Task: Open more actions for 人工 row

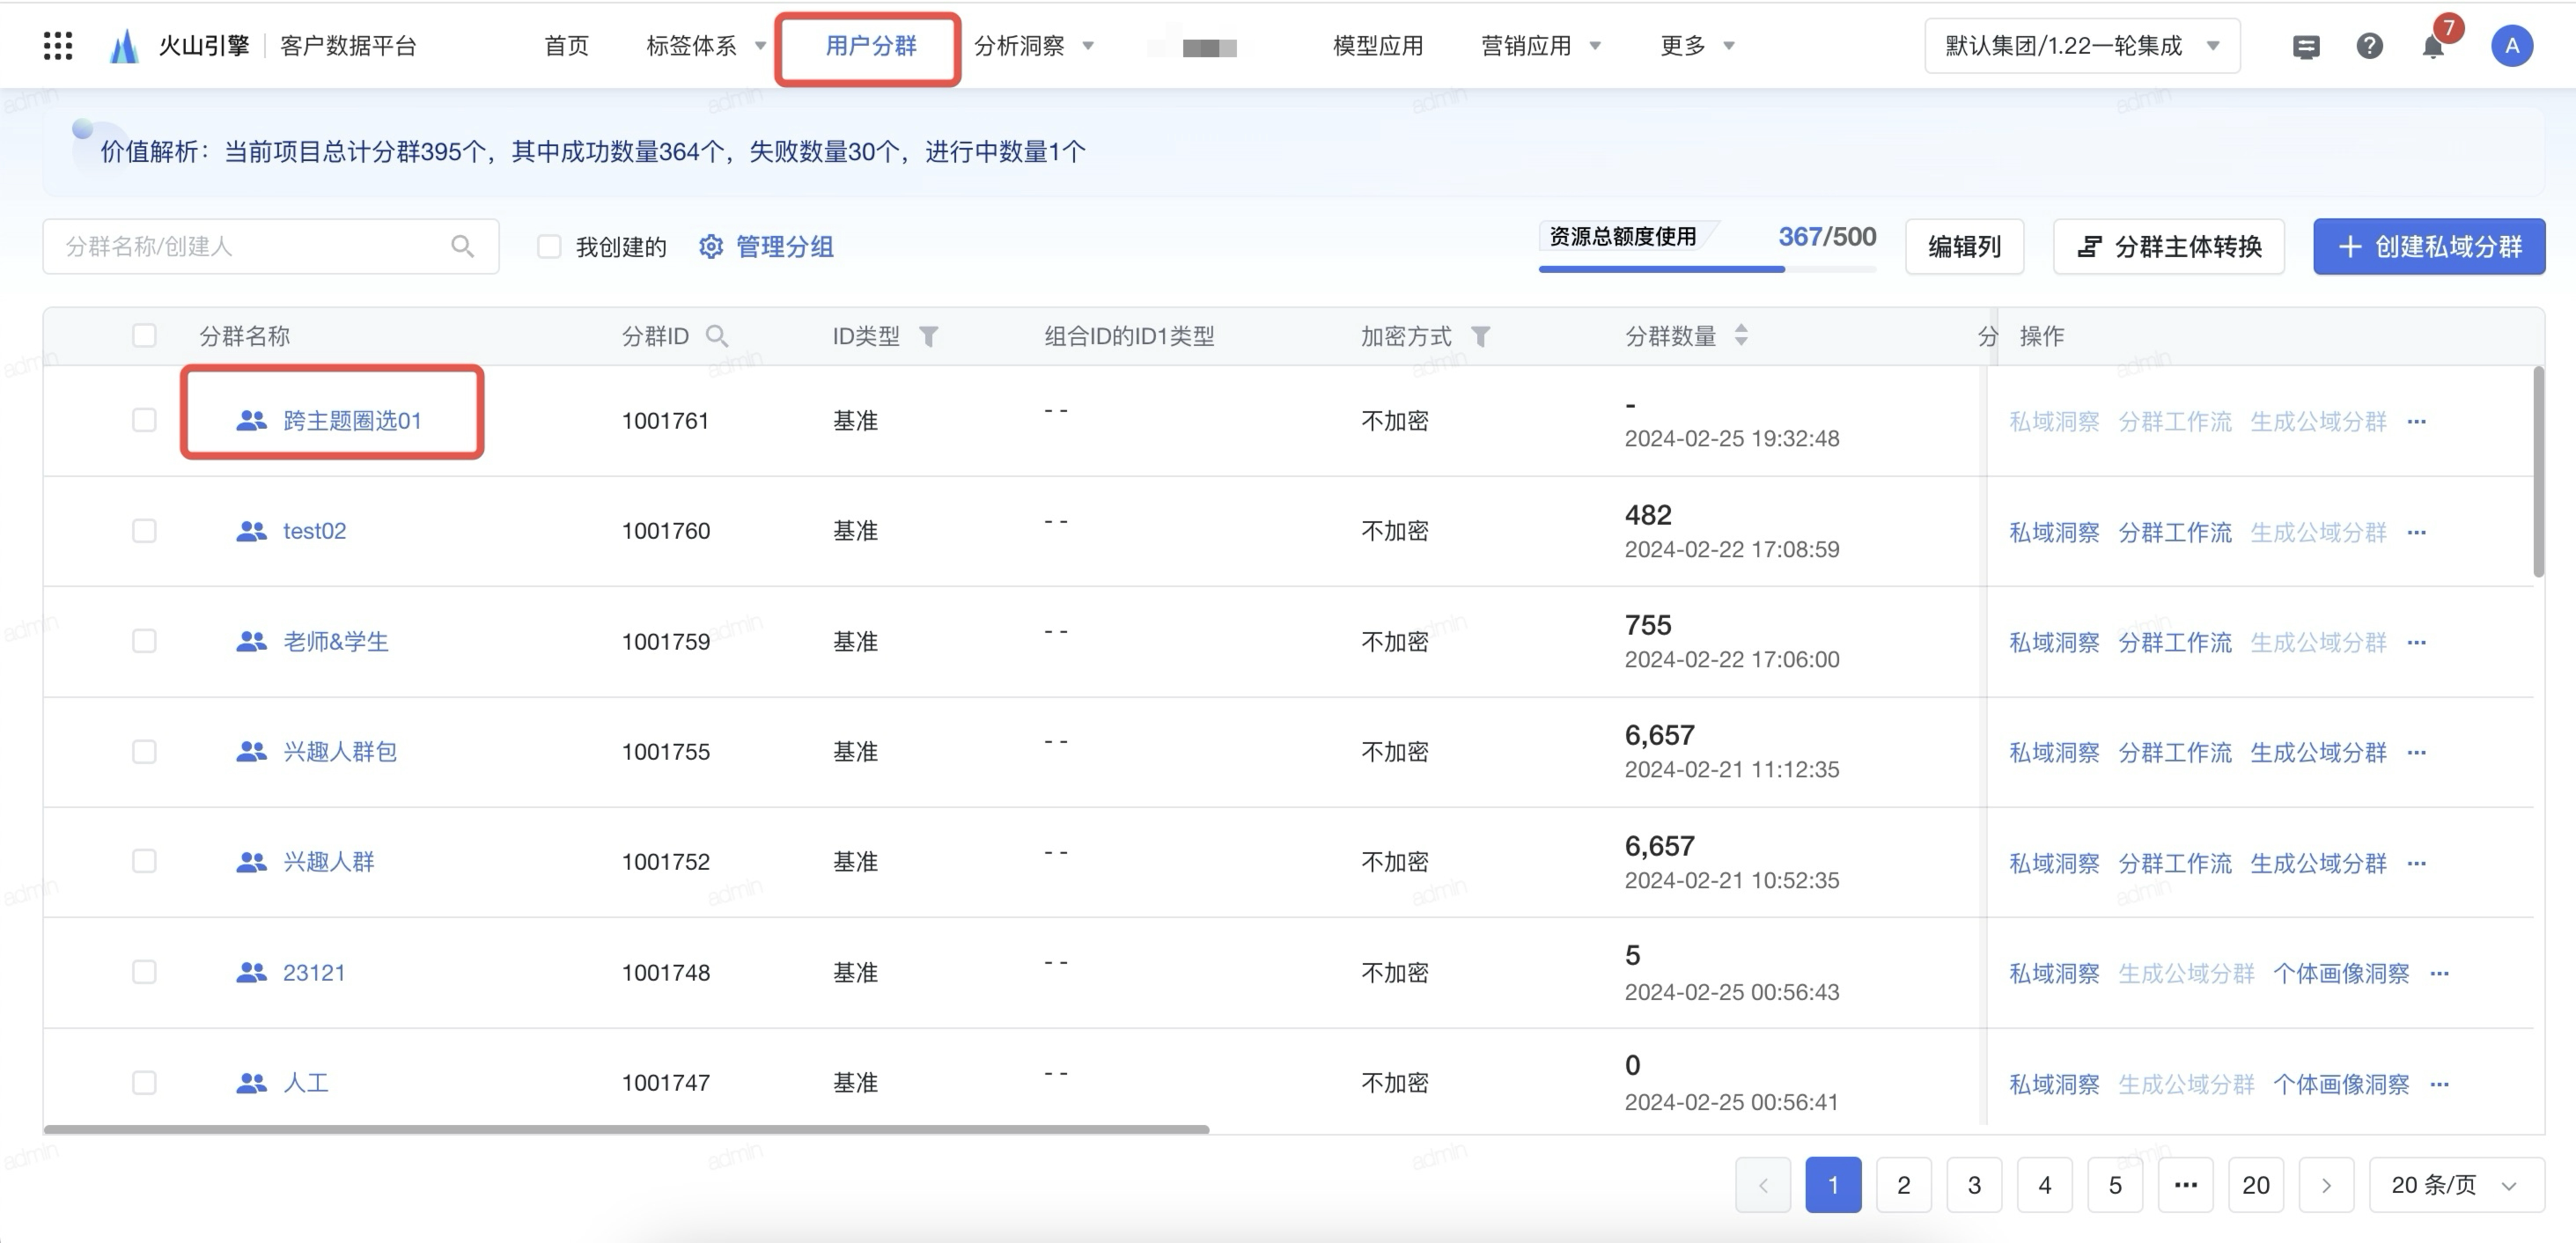Action: pyautogui.click(x=2440, y=1084)
